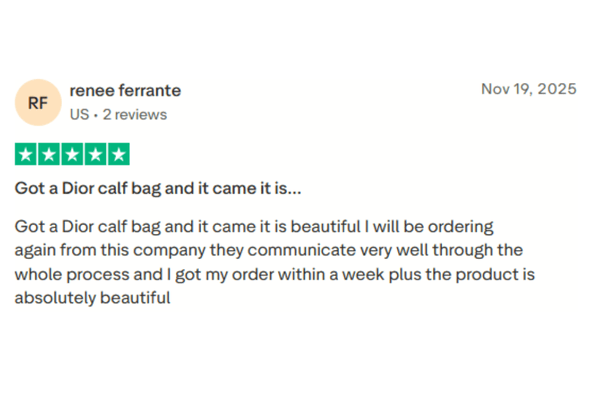Click the third green star
This screenshot has width=600, height=400.
coord(72,155)
